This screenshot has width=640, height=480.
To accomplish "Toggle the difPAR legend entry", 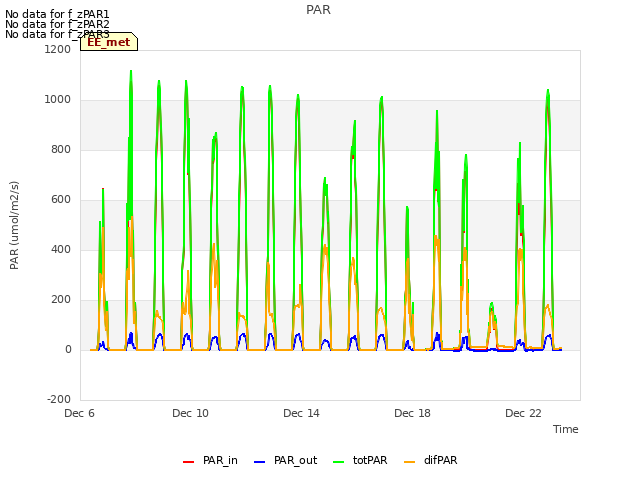I will [430, 460].
